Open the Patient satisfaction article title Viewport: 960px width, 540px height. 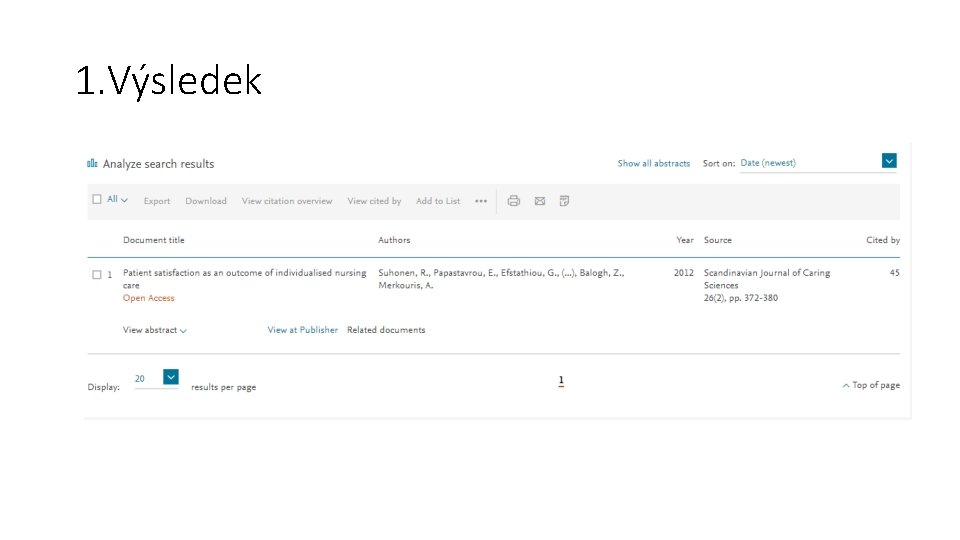244,273
